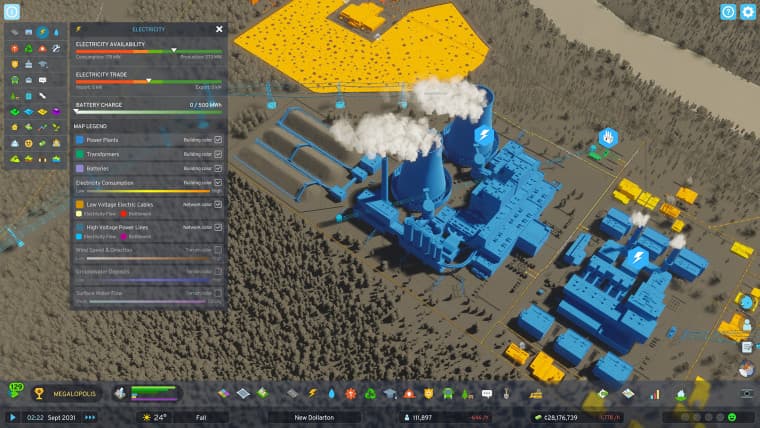Click the Power Plants blue color swatch
760x428 pixels.
(x=79, y=140)
